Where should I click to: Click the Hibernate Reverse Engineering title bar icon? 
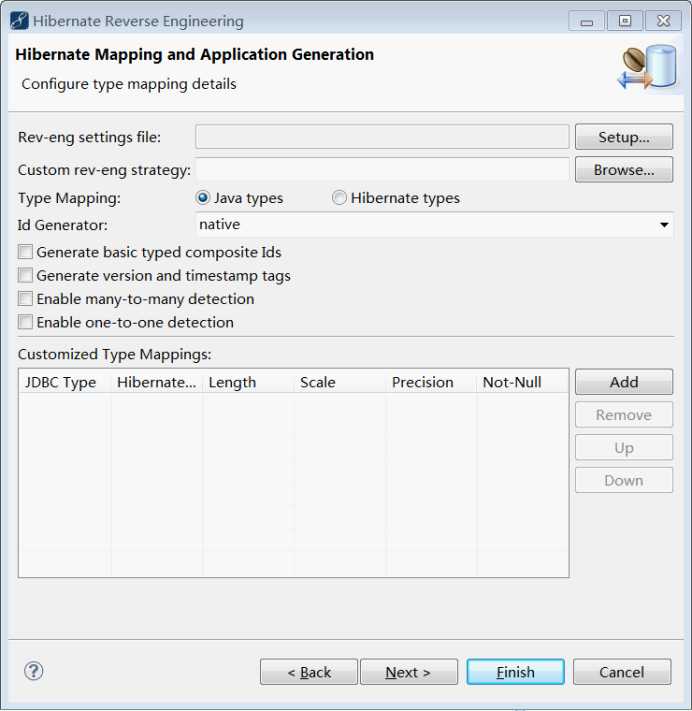(19, 21)
